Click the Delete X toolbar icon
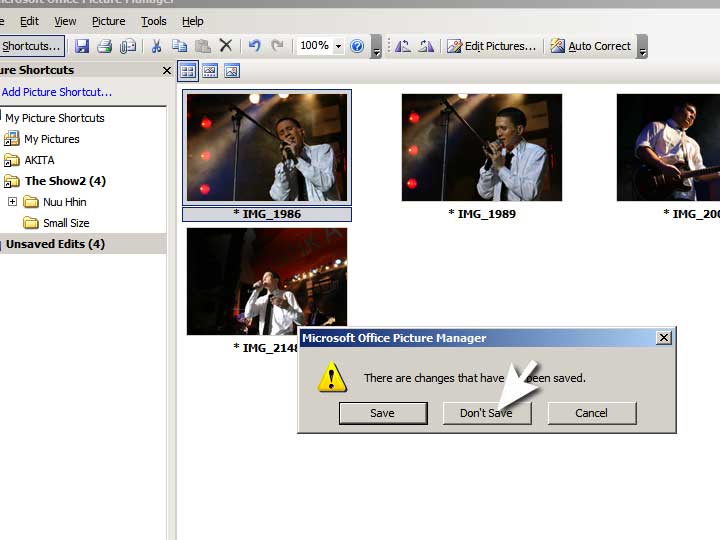The width and height of the screenshot is (720, 540). coord(226,46)
